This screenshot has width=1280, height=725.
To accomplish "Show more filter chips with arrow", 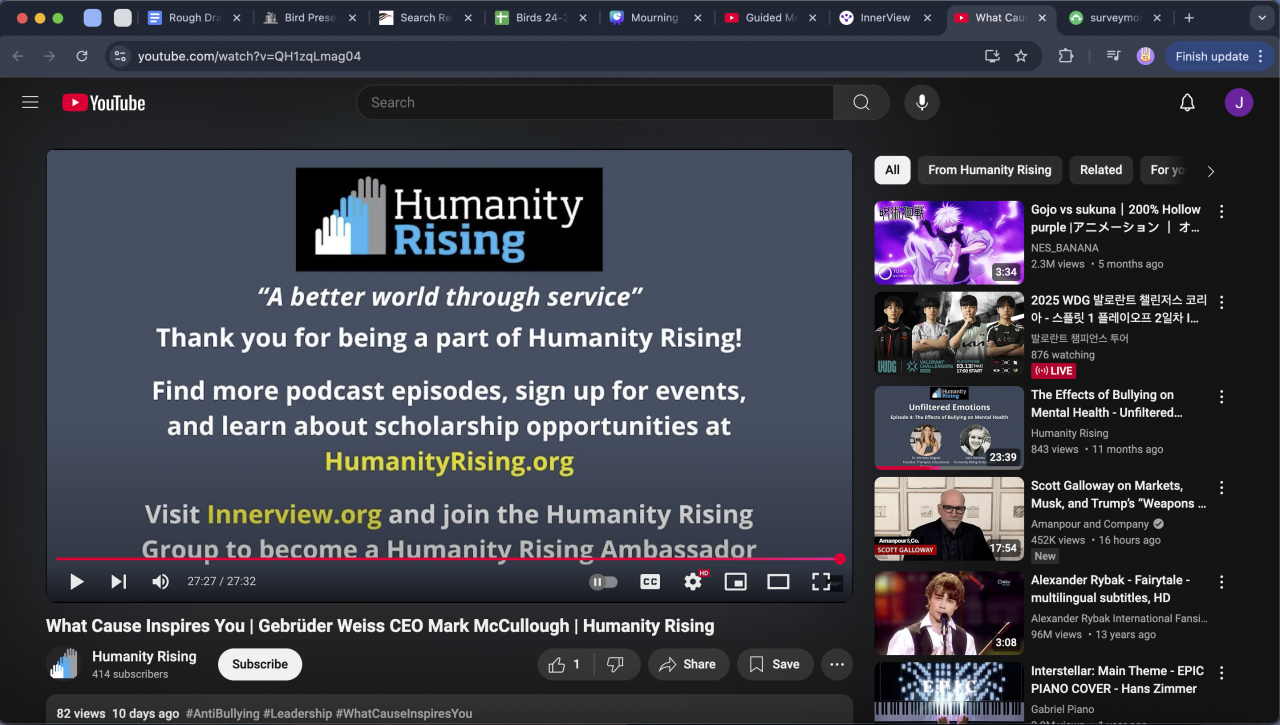I will pos(1211,171).
